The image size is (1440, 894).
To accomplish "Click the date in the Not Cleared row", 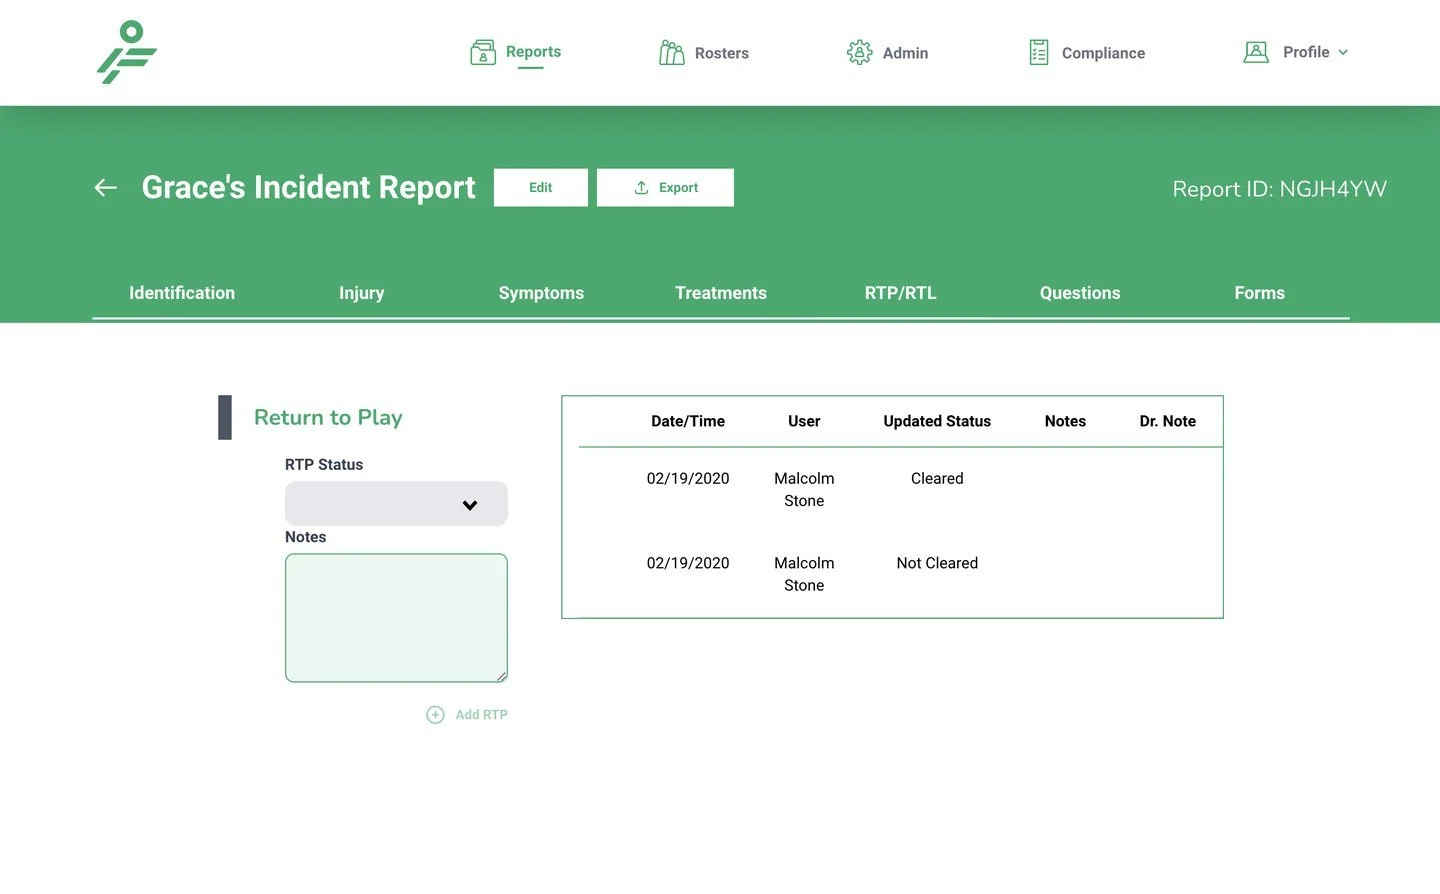I will click(688, 563).
